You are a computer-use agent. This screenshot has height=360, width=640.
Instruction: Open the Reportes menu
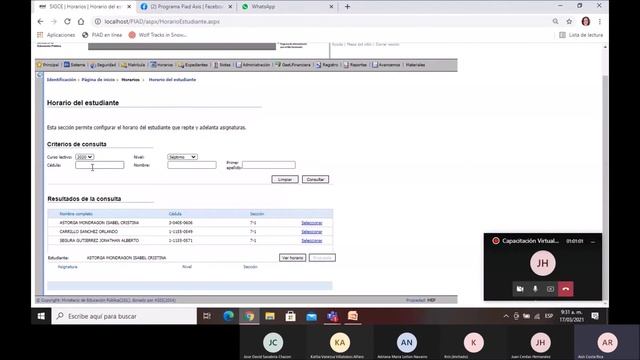(x=355, y=65)
